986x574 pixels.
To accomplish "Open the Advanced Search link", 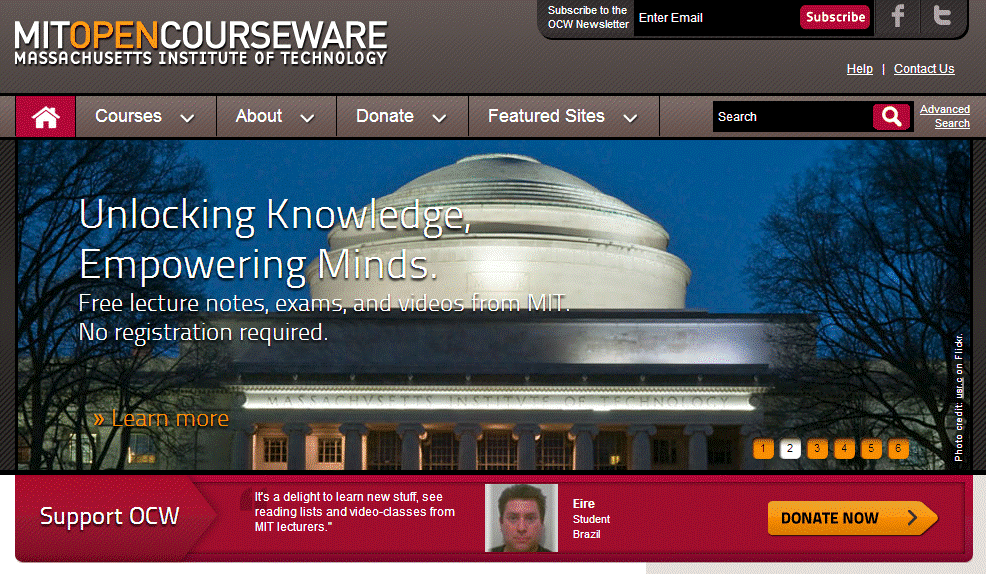I will [x=945, y=116].
